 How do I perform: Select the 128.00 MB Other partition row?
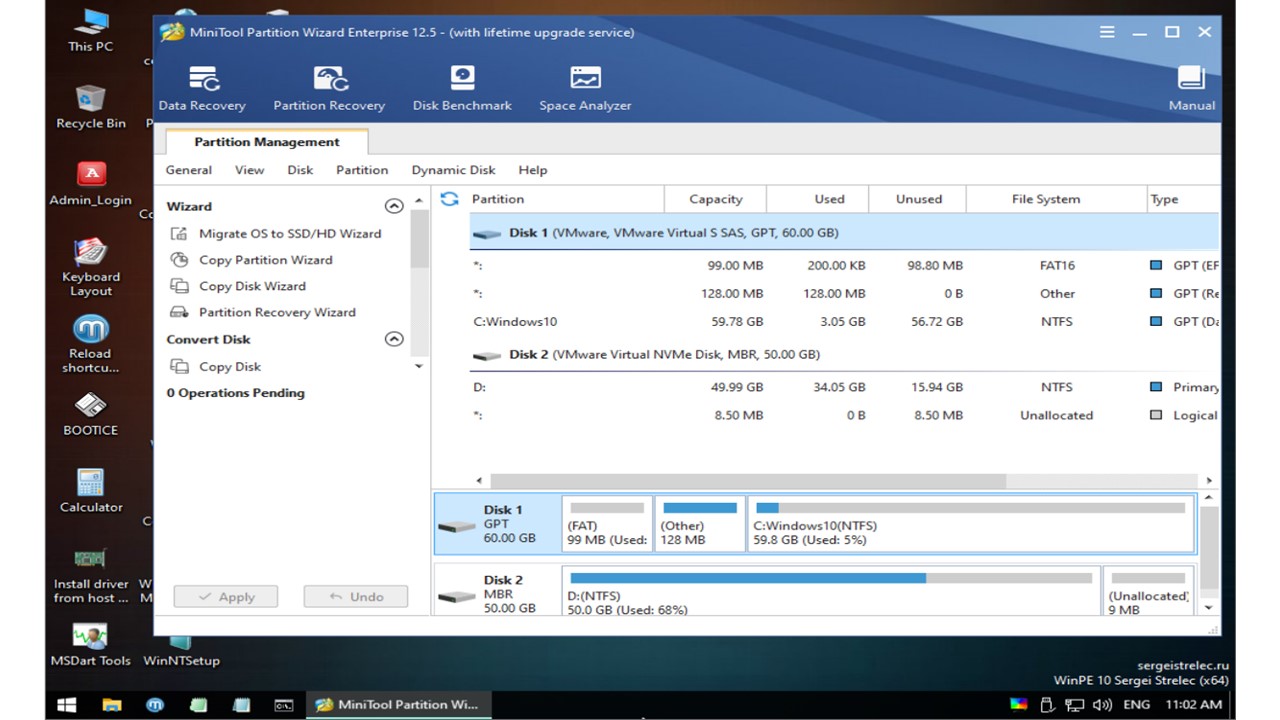point(845,294)
